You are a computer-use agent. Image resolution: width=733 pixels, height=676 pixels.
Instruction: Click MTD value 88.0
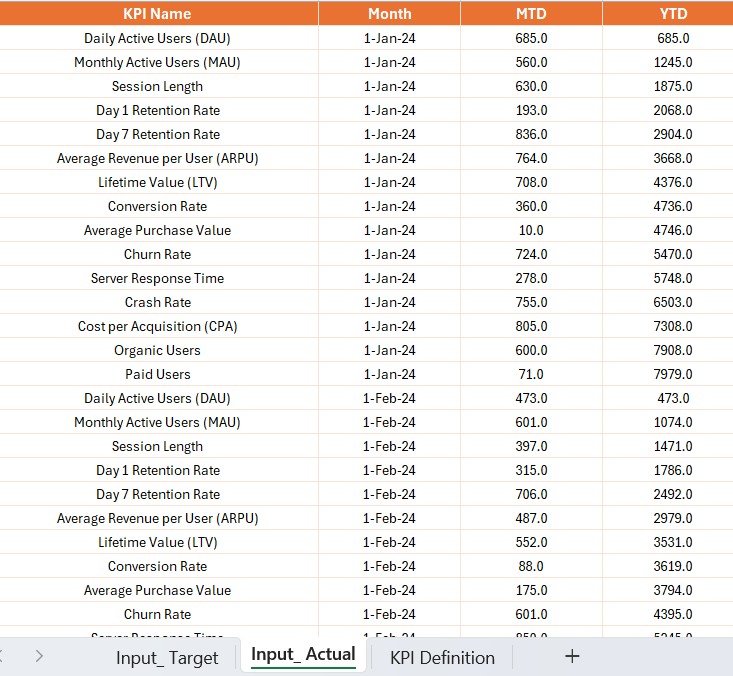coord(531,566)
